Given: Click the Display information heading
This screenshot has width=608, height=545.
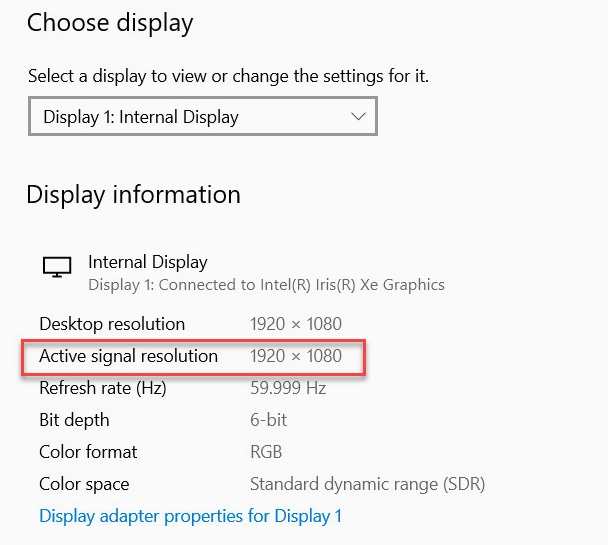Looking at the screenshot, I should click(133, 195).
